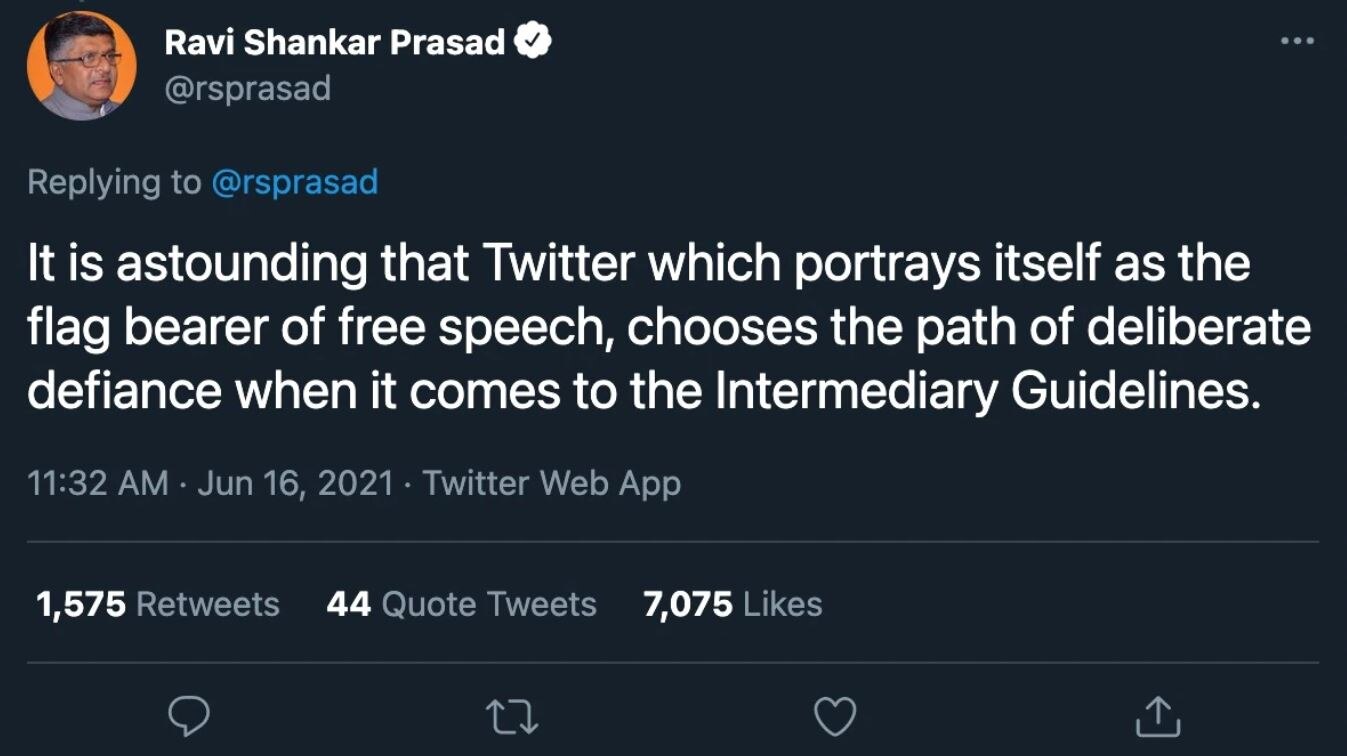Click the reply speech bubble icon

190,714
